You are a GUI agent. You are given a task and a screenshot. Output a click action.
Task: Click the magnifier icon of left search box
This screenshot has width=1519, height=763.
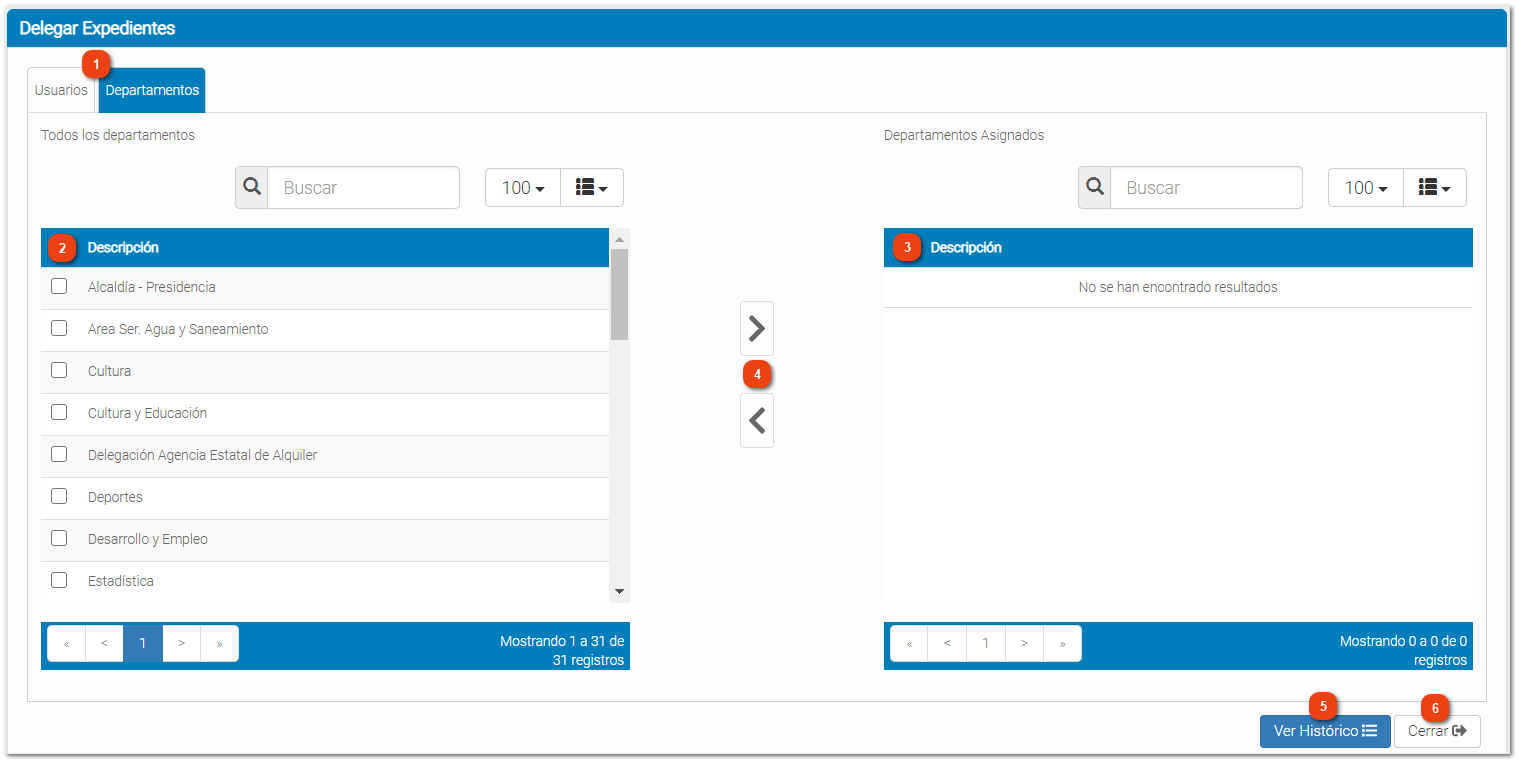(252, 187)
